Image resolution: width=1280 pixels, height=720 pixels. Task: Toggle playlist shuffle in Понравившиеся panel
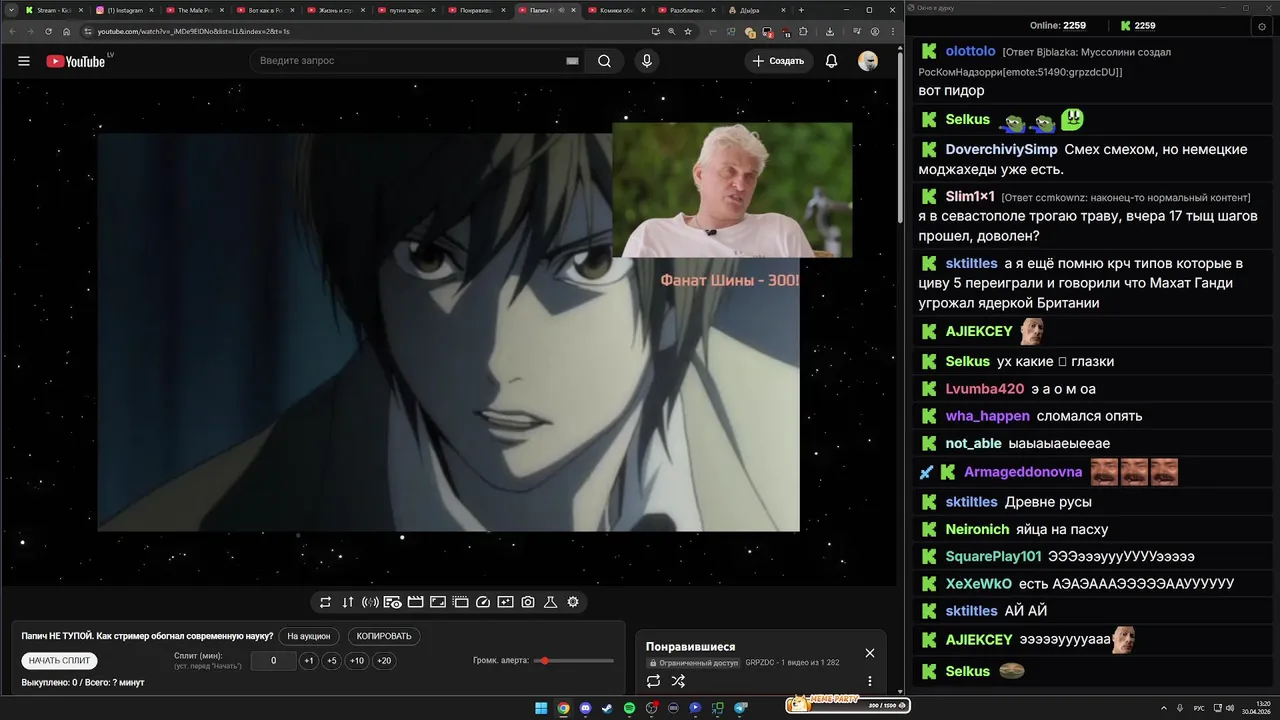(678, 681)
